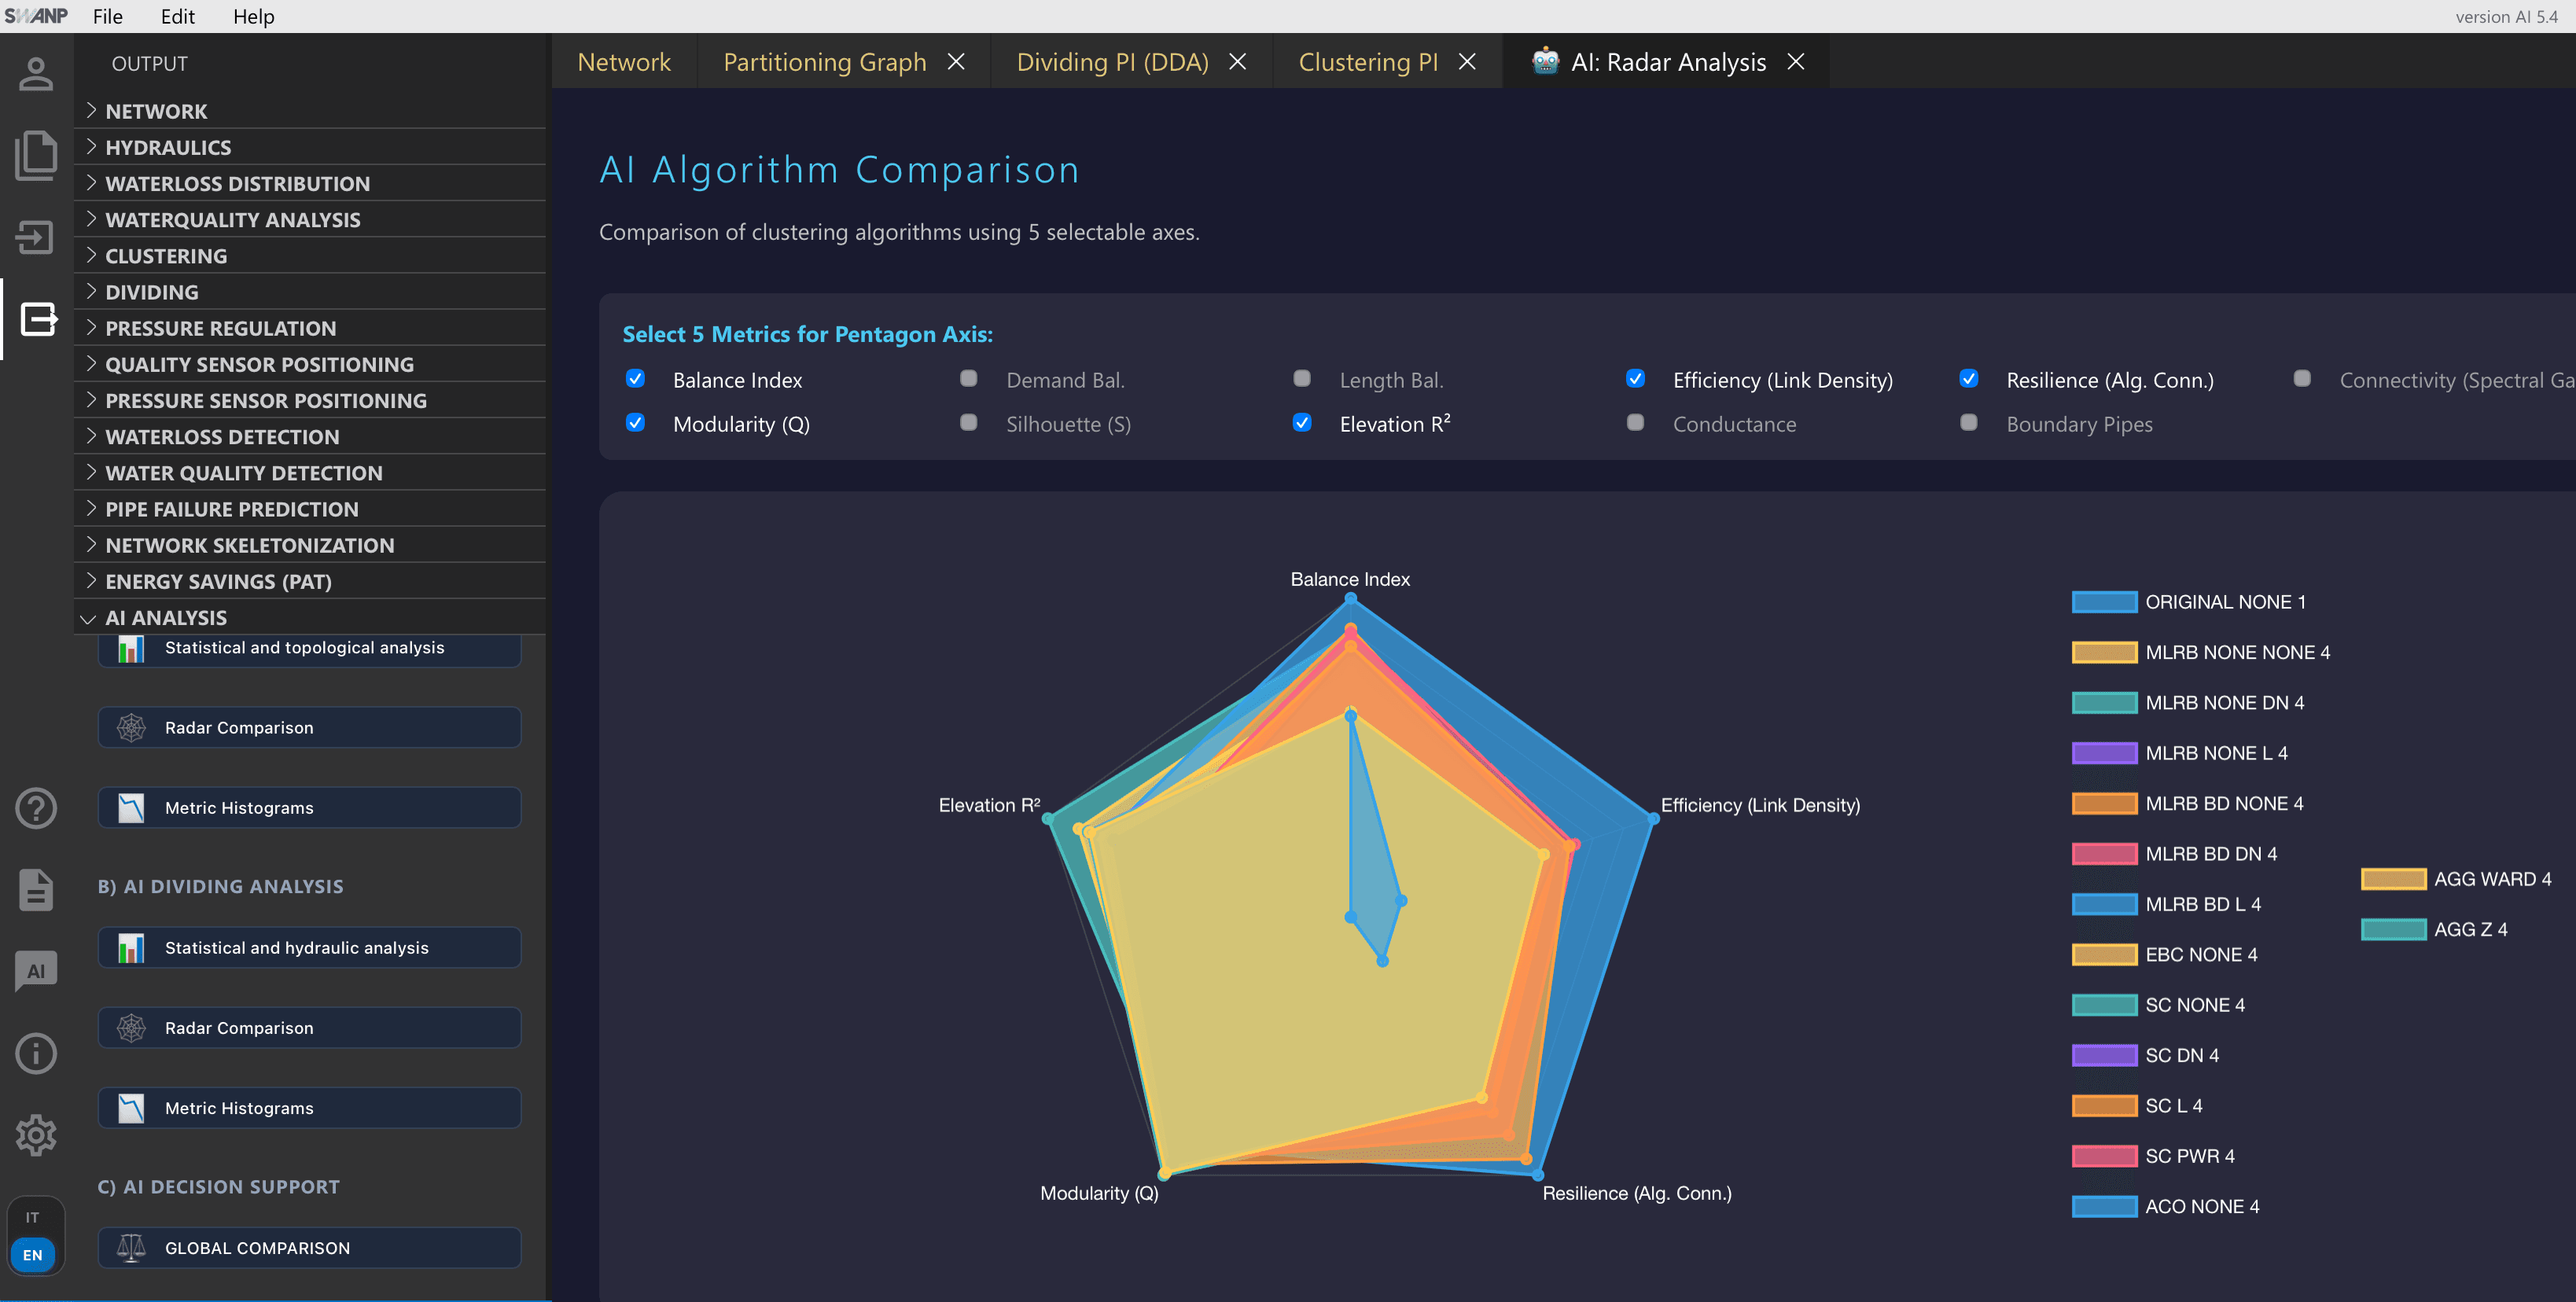
Task: Click the user profile icon in sidebar
Action: click(x=36, y=74)
